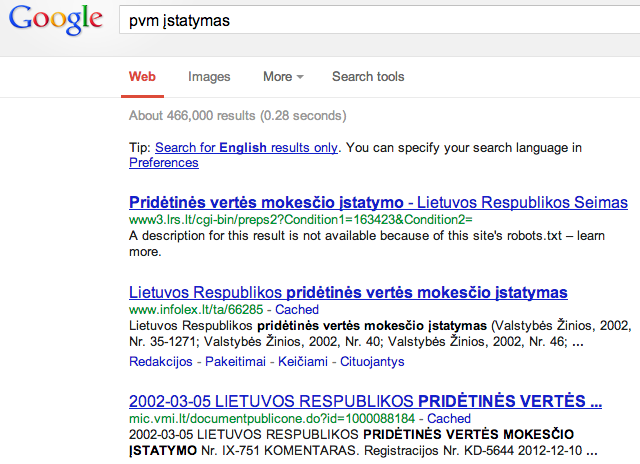This screenshot has width=640, height=464.
Task: Open the Pakeitimai sitelink
Action: point(235,362)
